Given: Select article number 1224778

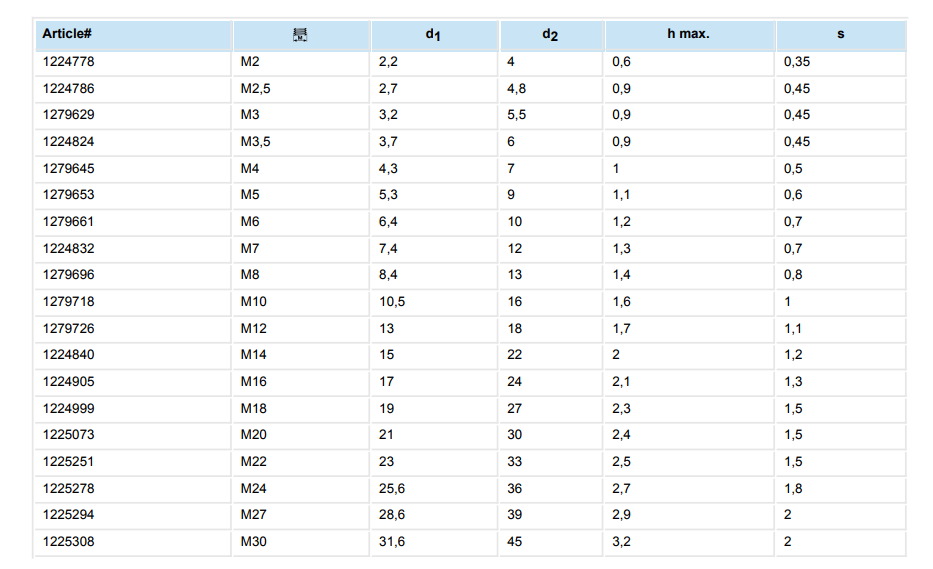Looking at the screenshot, I should tap(68, 62).
